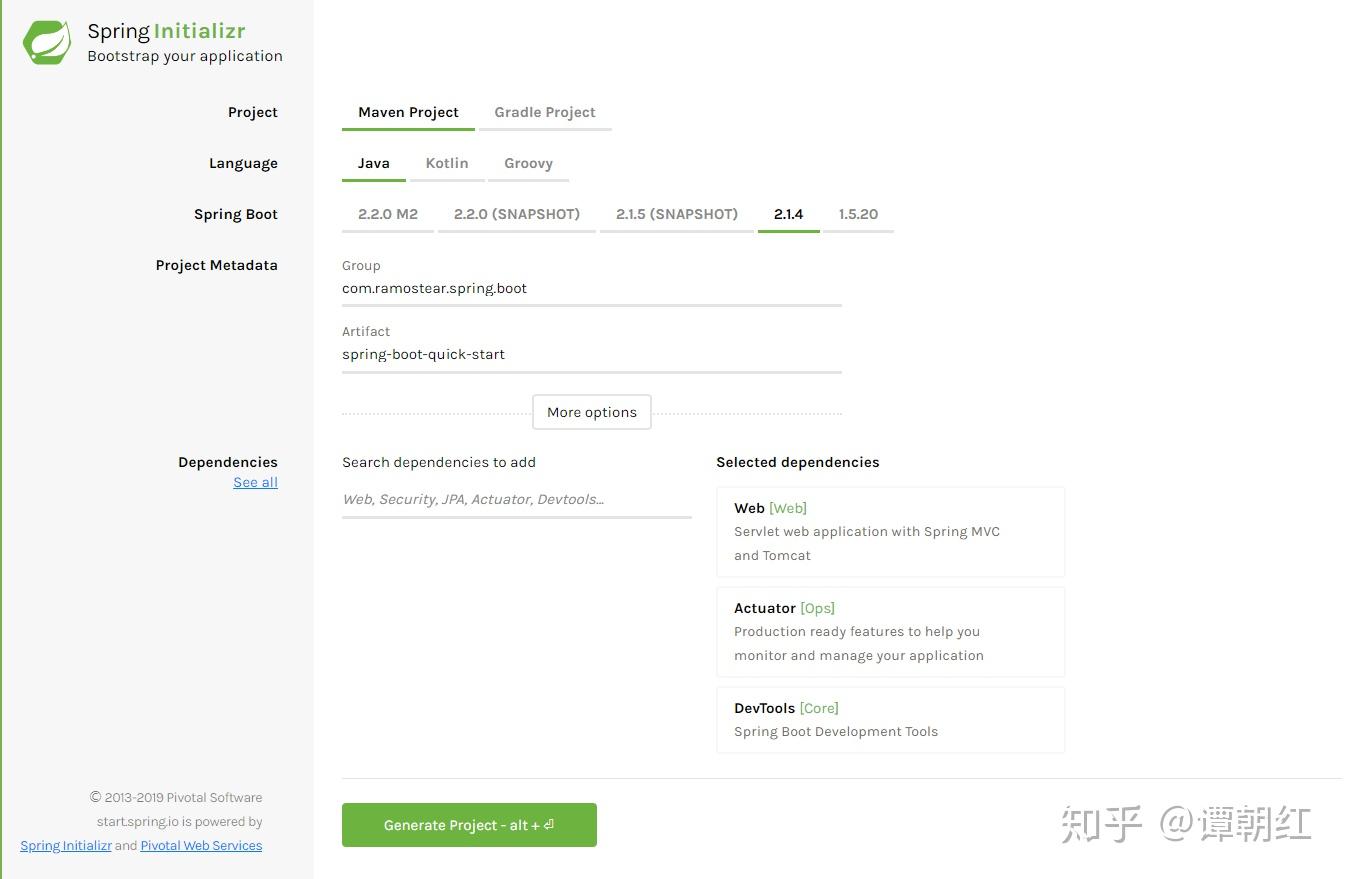This screenshot has width=1346, height=879.
Task: Open the See all dependencies link
Action: 255,482
